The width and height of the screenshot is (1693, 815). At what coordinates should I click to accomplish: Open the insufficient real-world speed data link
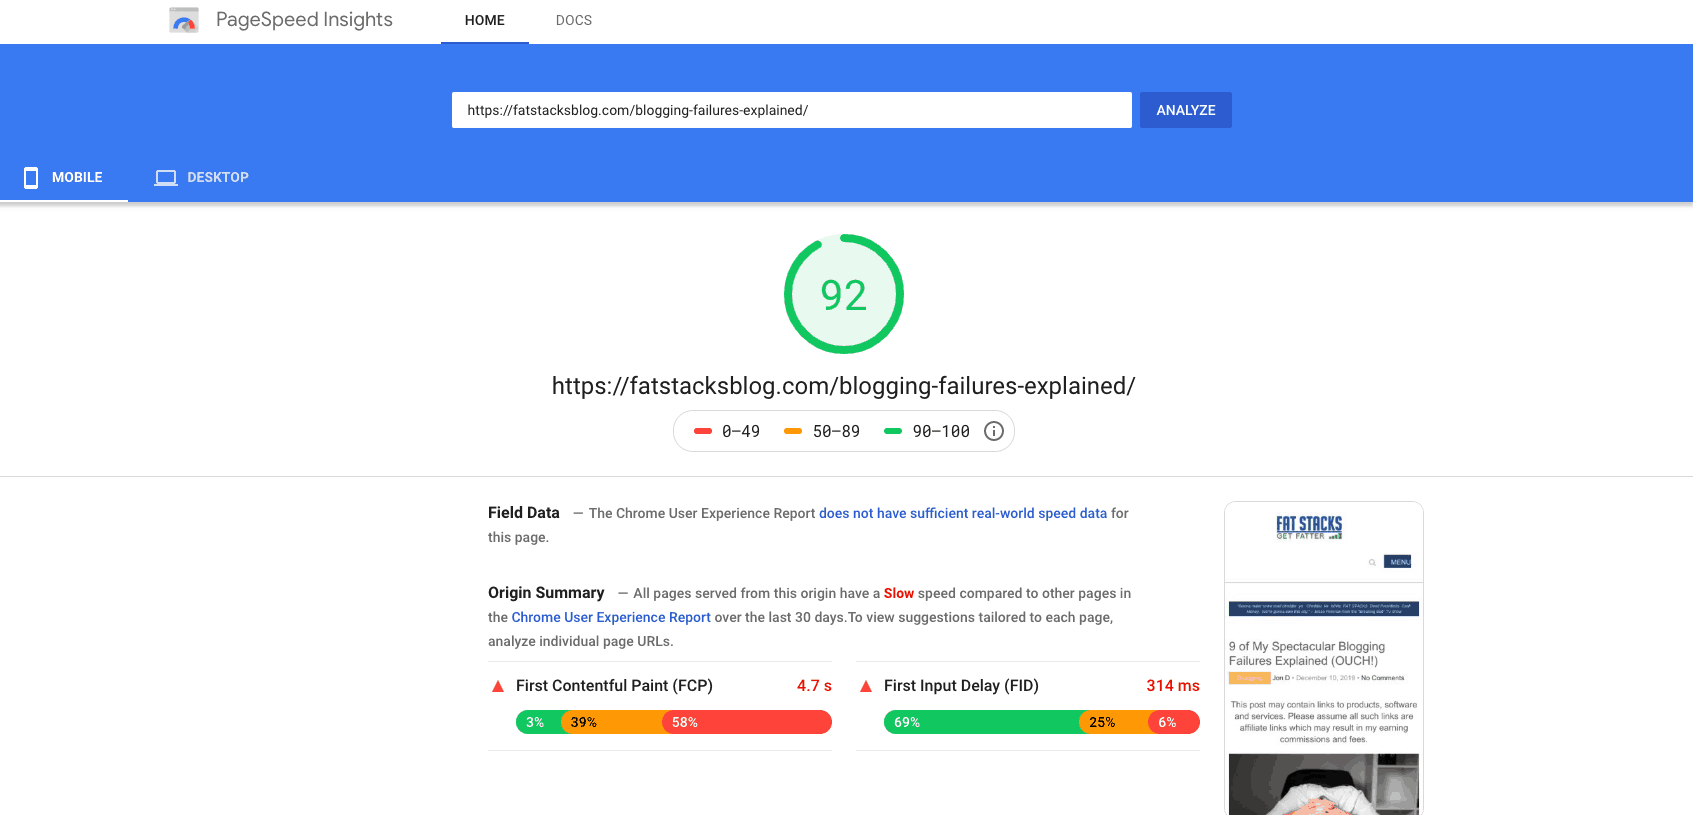(x=962, y=513)
